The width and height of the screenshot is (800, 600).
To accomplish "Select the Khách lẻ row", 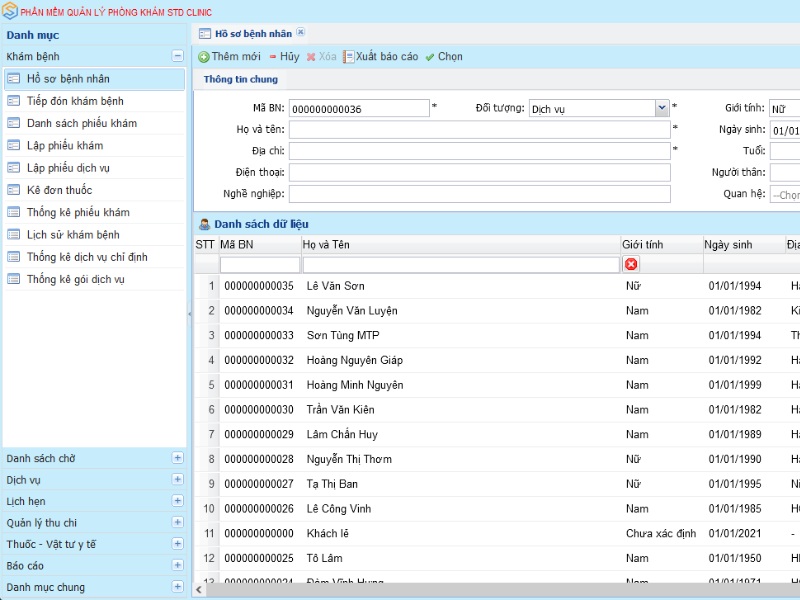I will 497,534.
